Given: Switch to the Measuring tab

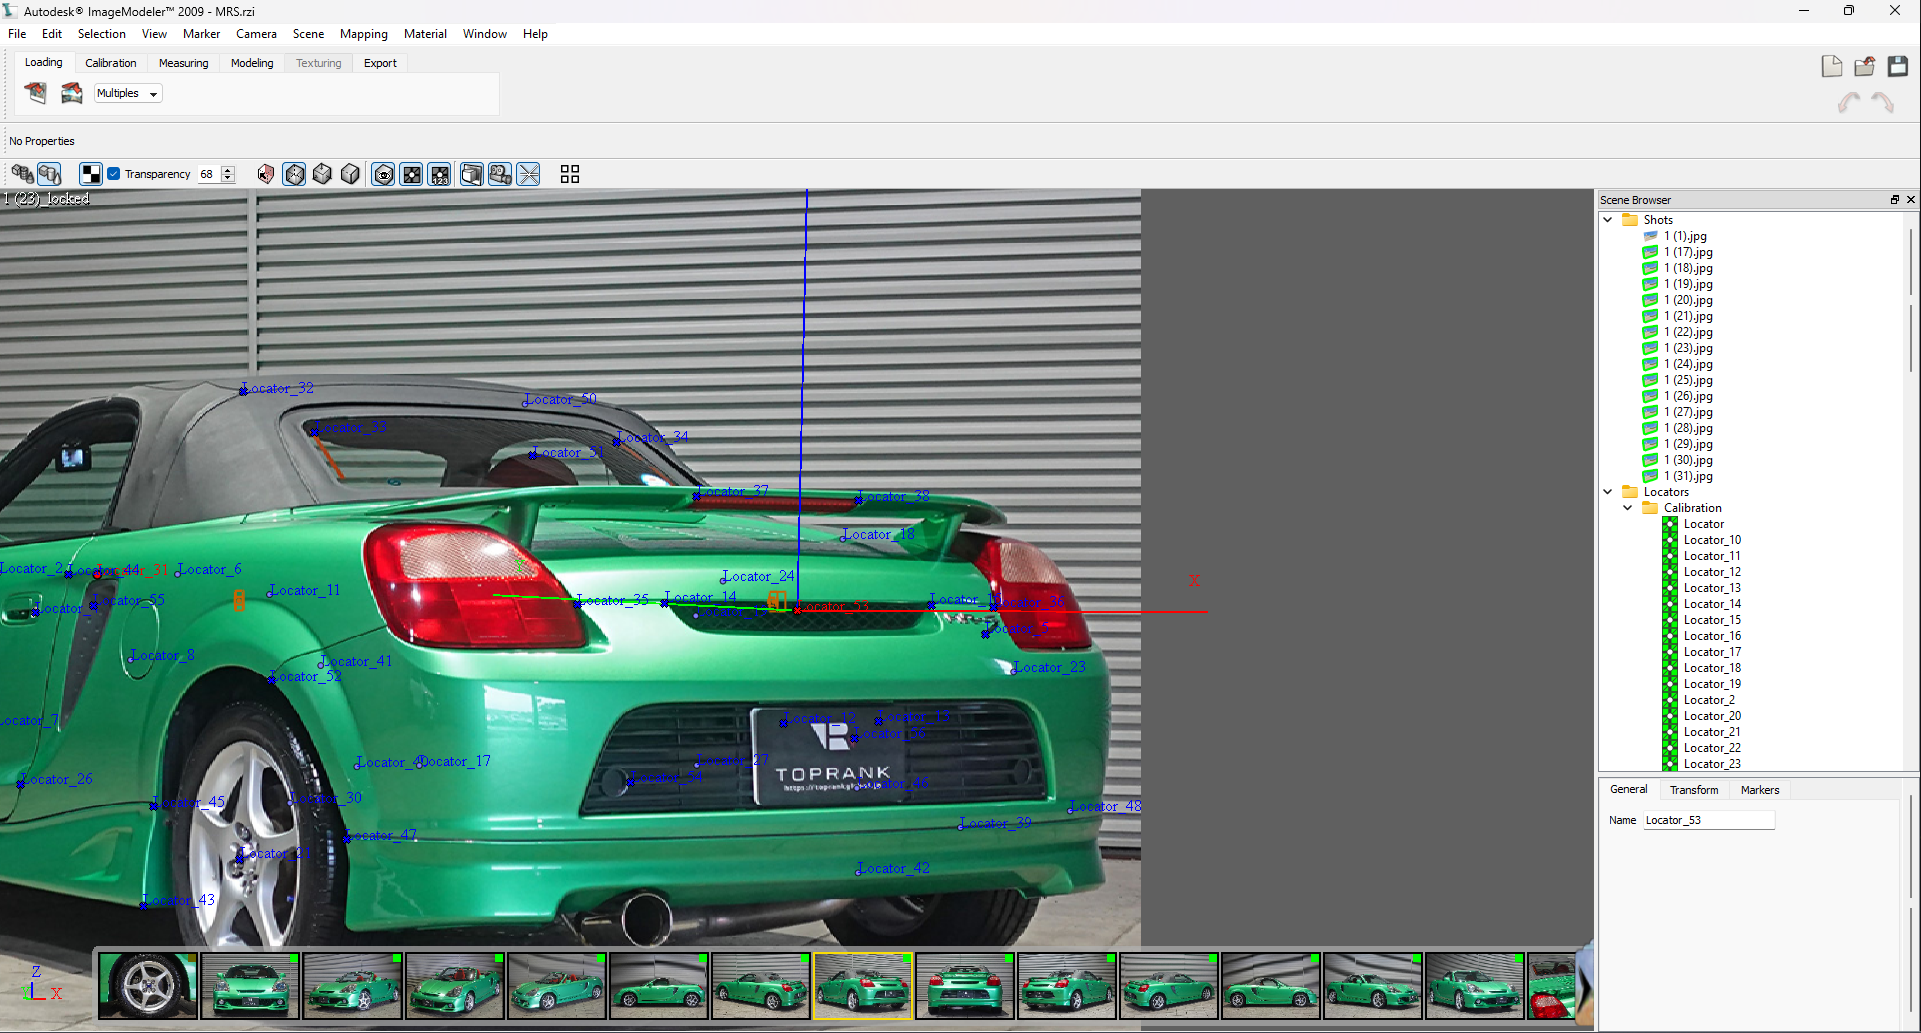Looking at the screenshot, I should [x=184, y=63].
